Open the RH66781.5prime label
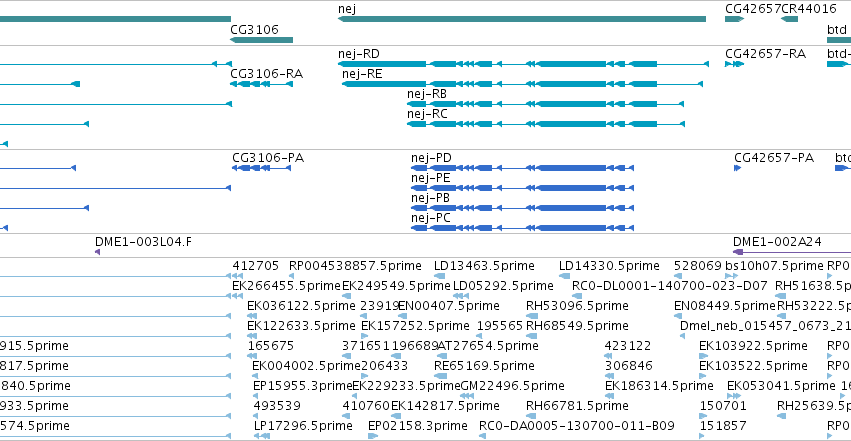This screenshot has height=441, width=851. pyautogui.click(x=577, y=406)
